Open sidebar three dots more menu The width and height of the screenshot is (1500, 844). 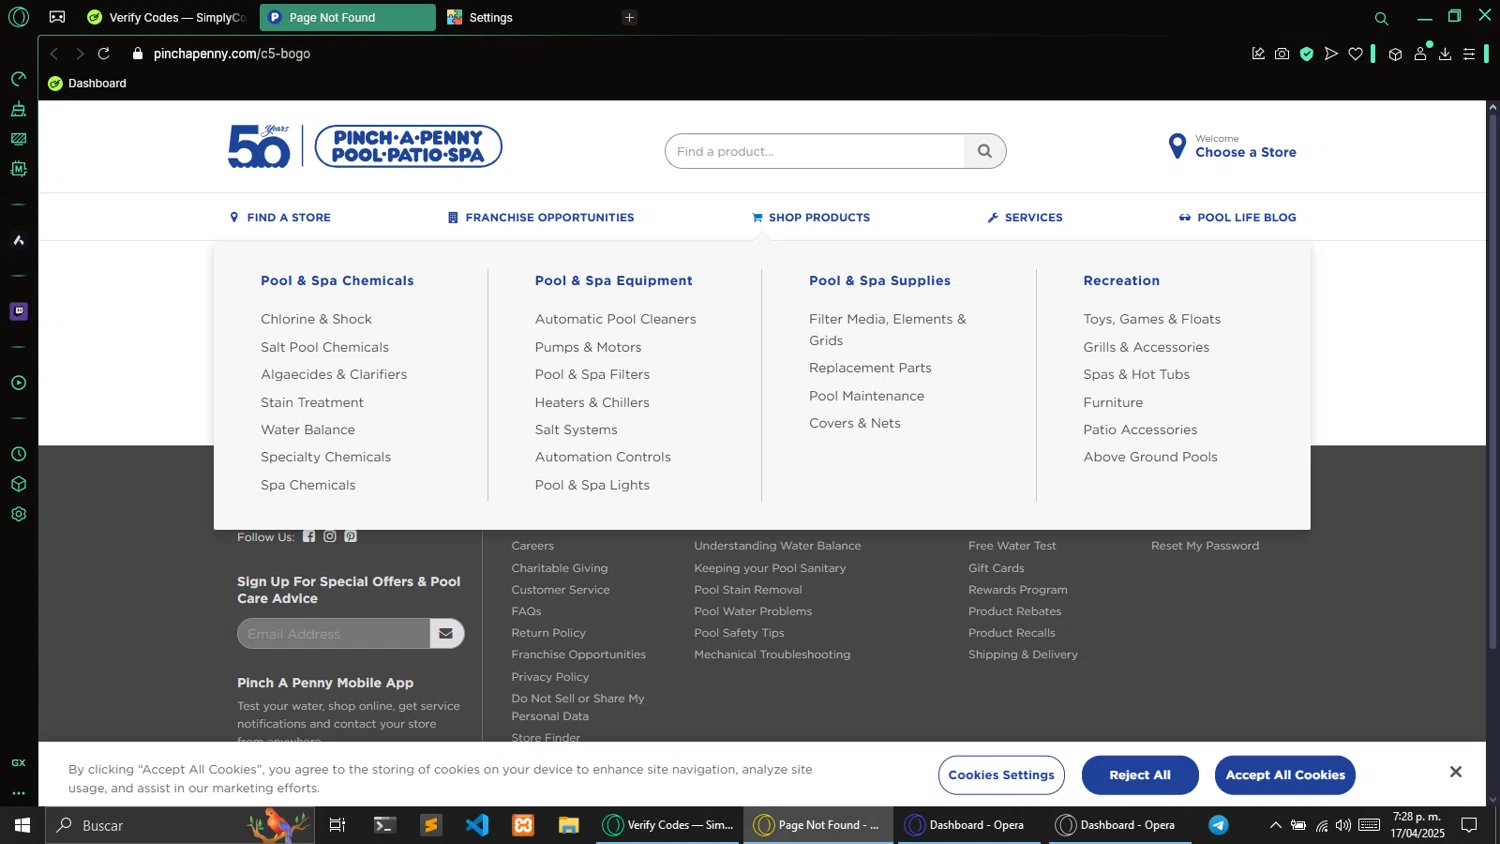pos(18,793)
